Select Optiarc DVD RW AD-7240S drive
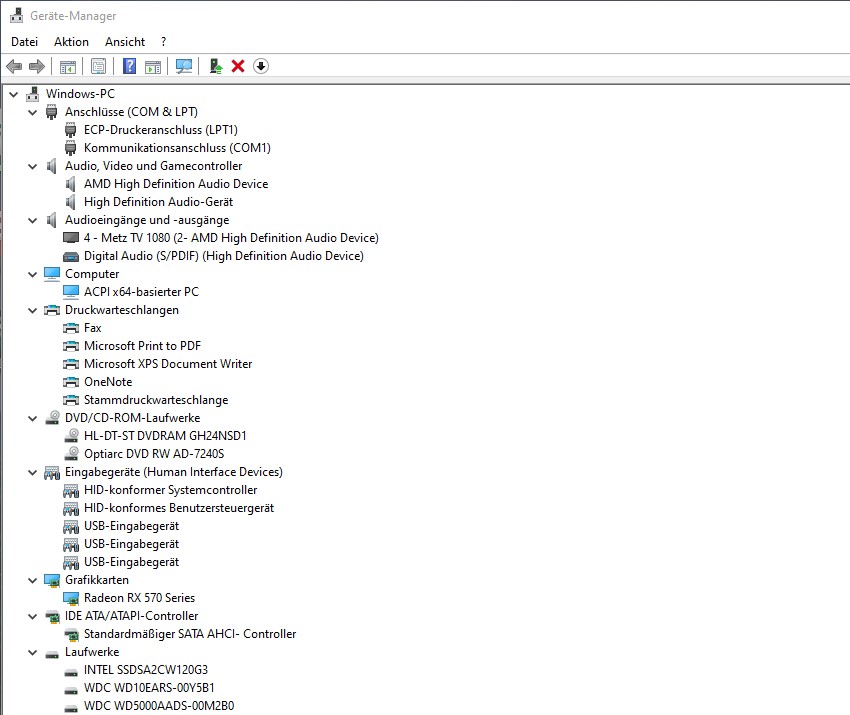Screen dimensions: 850x715 click(154, 454)
